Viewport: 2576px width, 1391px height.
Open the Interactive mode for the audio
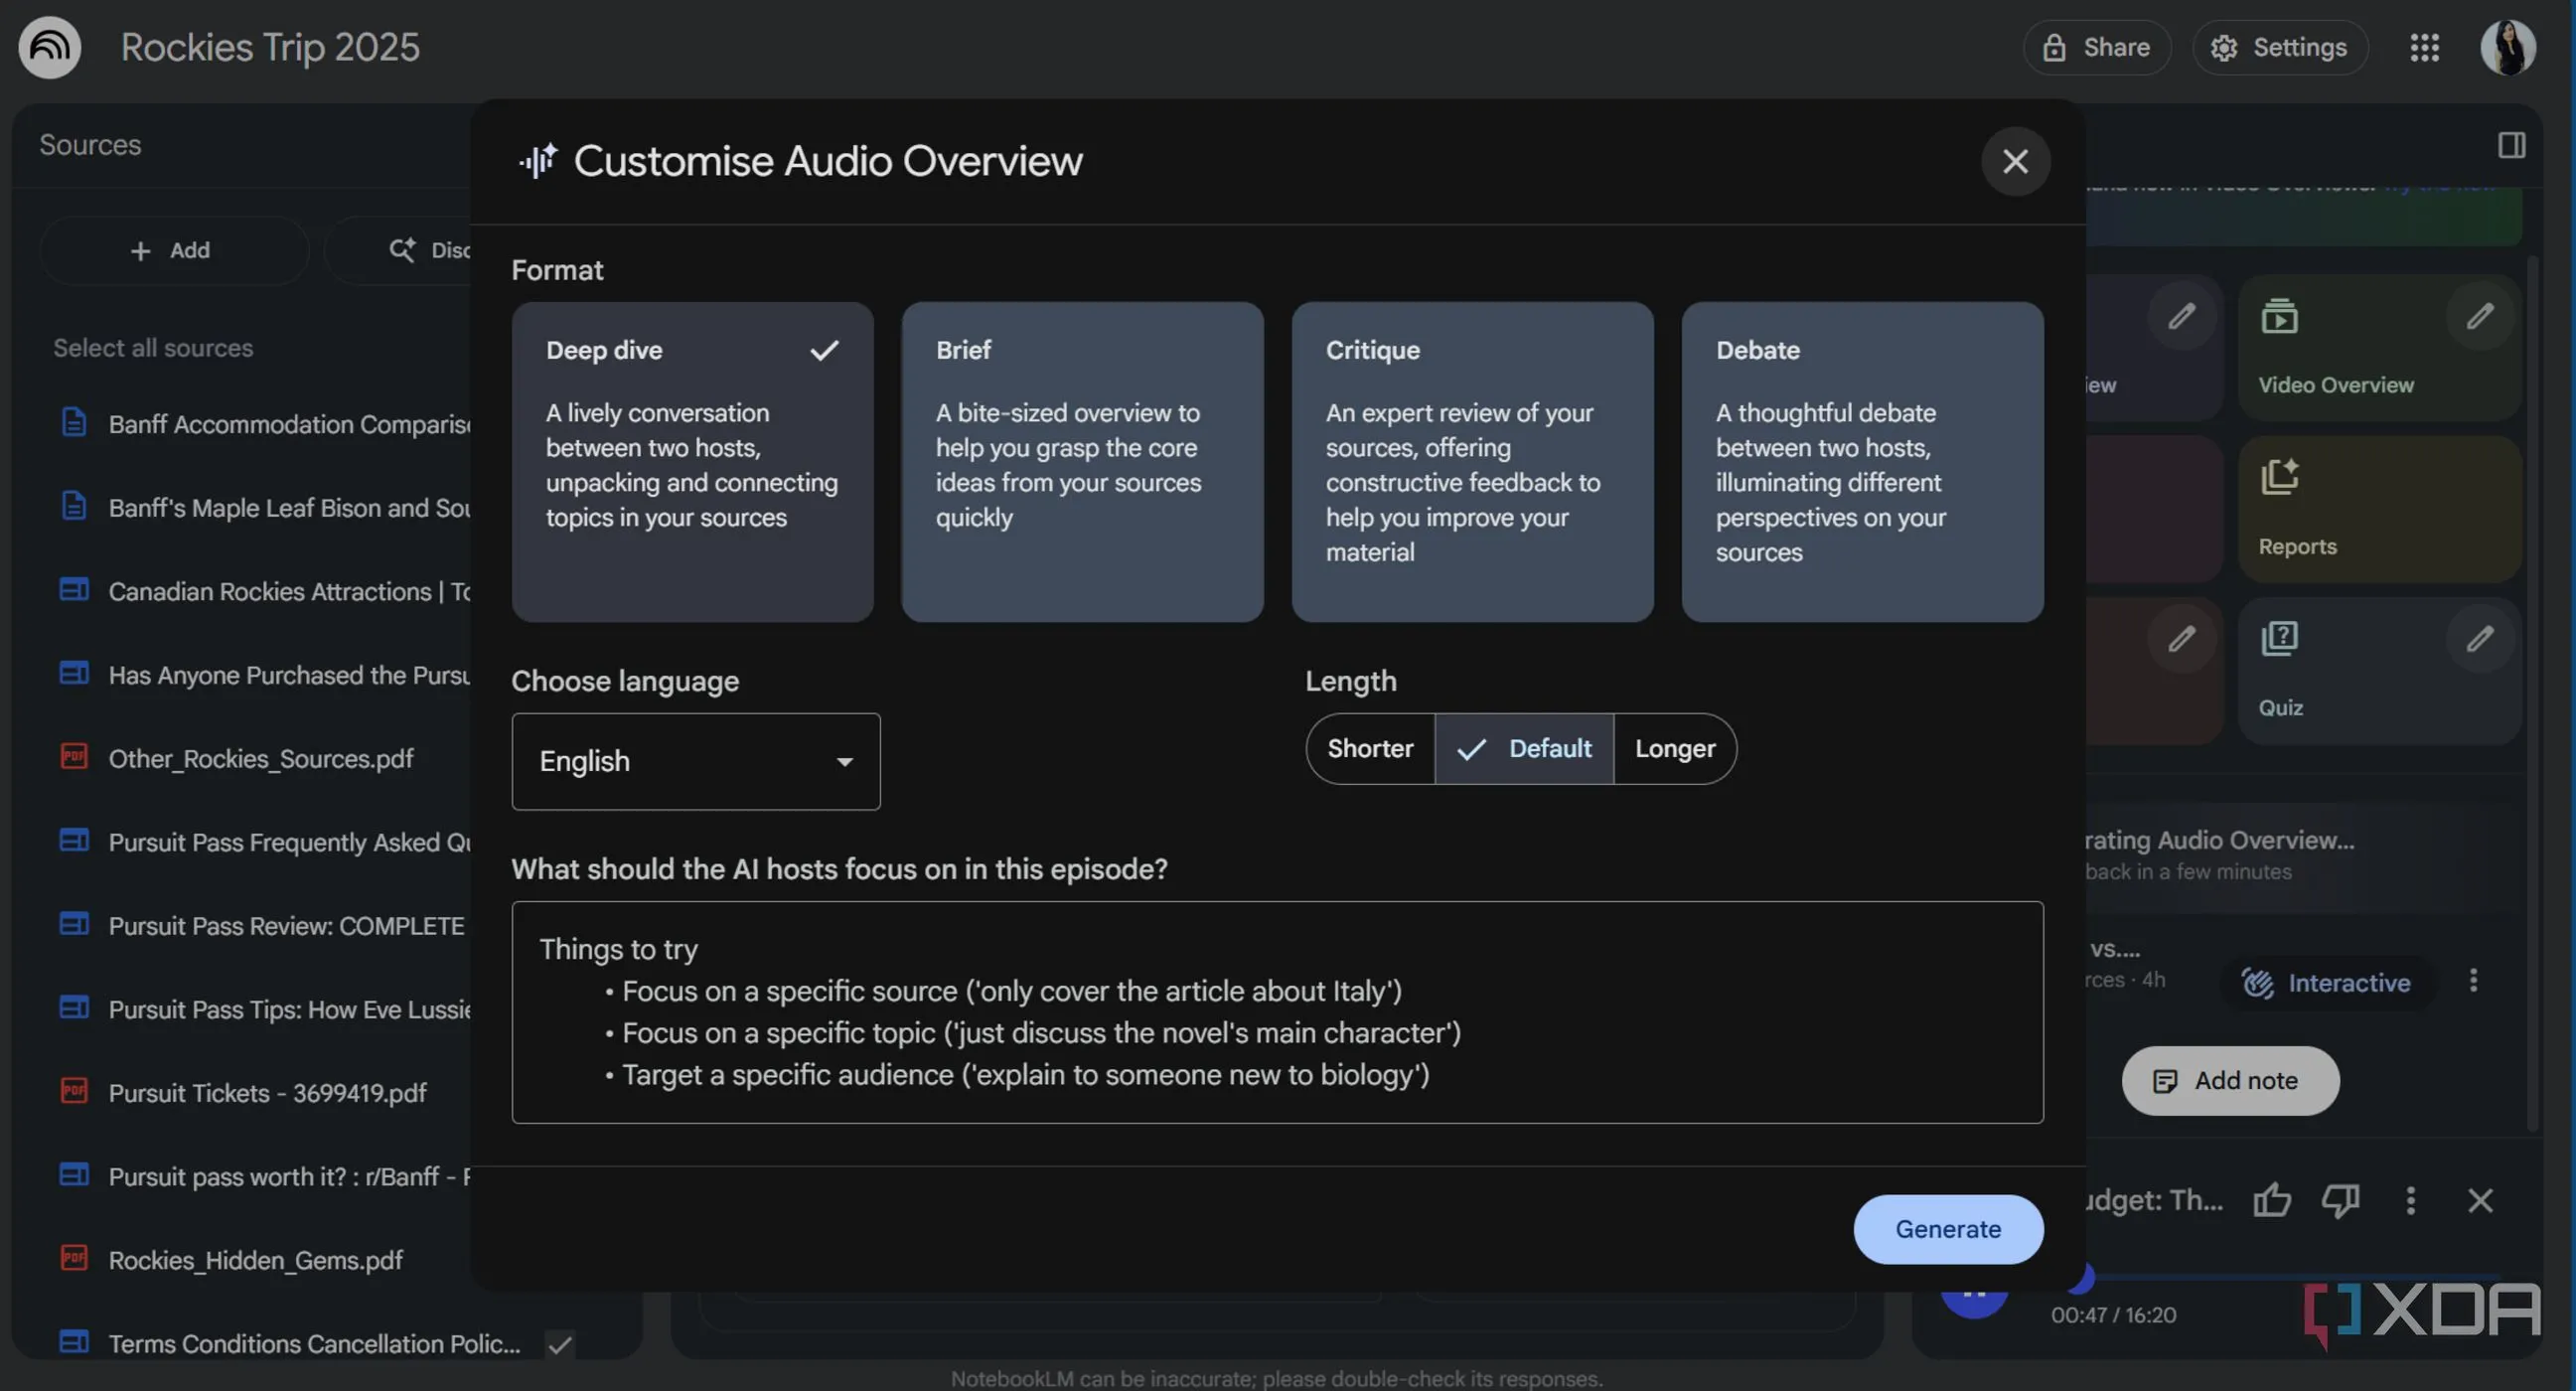pos(2327,982)
